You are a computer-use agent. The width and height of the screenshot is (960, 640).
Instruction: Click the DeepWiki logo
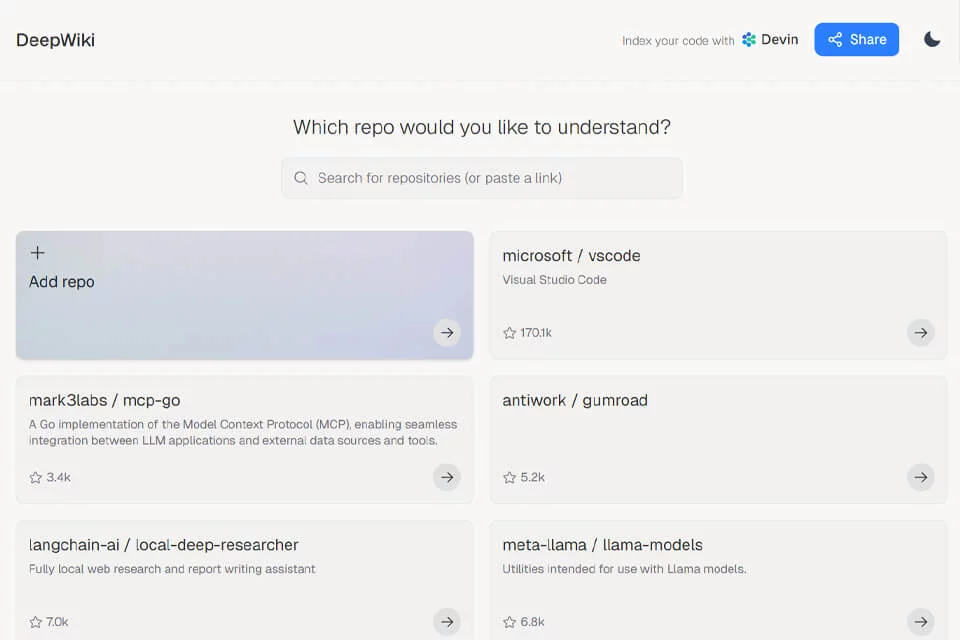[55, 40]
